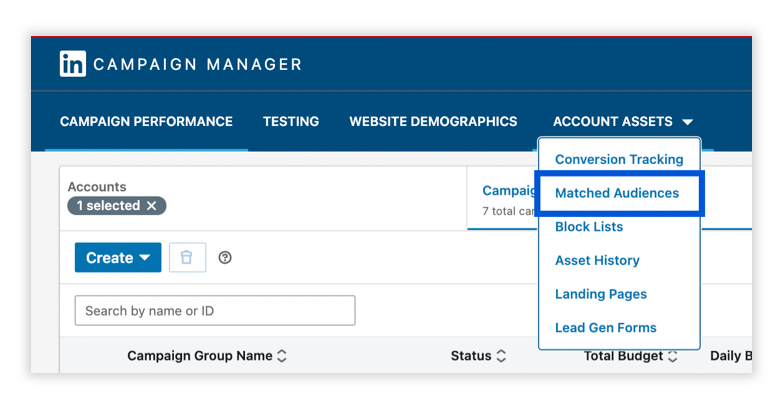Click the Accounts label
Image resolution: width=783 pixels, height=409 pixels.
coord(97,187)
